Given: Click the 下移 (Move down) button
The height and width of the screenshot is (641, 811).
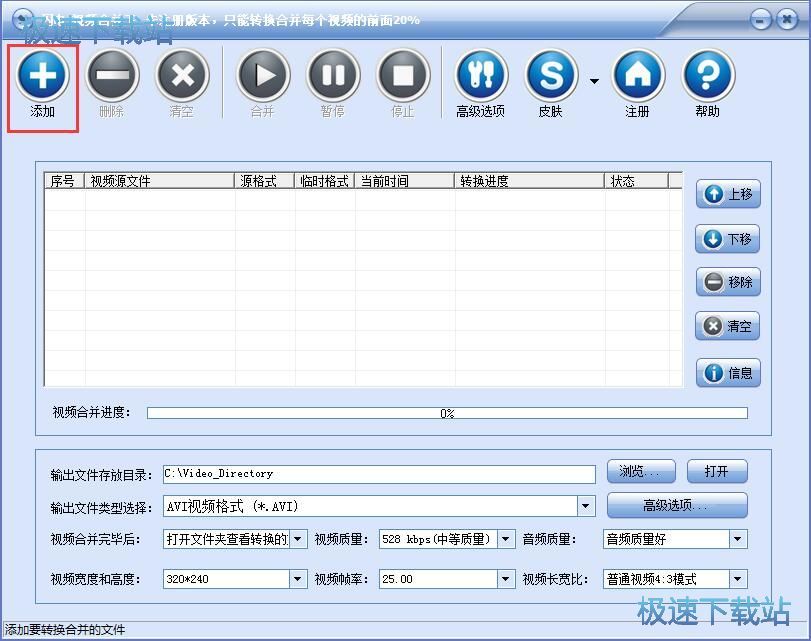Looking at the screenshot, I should pyautogui.click(x=728, y=239).
